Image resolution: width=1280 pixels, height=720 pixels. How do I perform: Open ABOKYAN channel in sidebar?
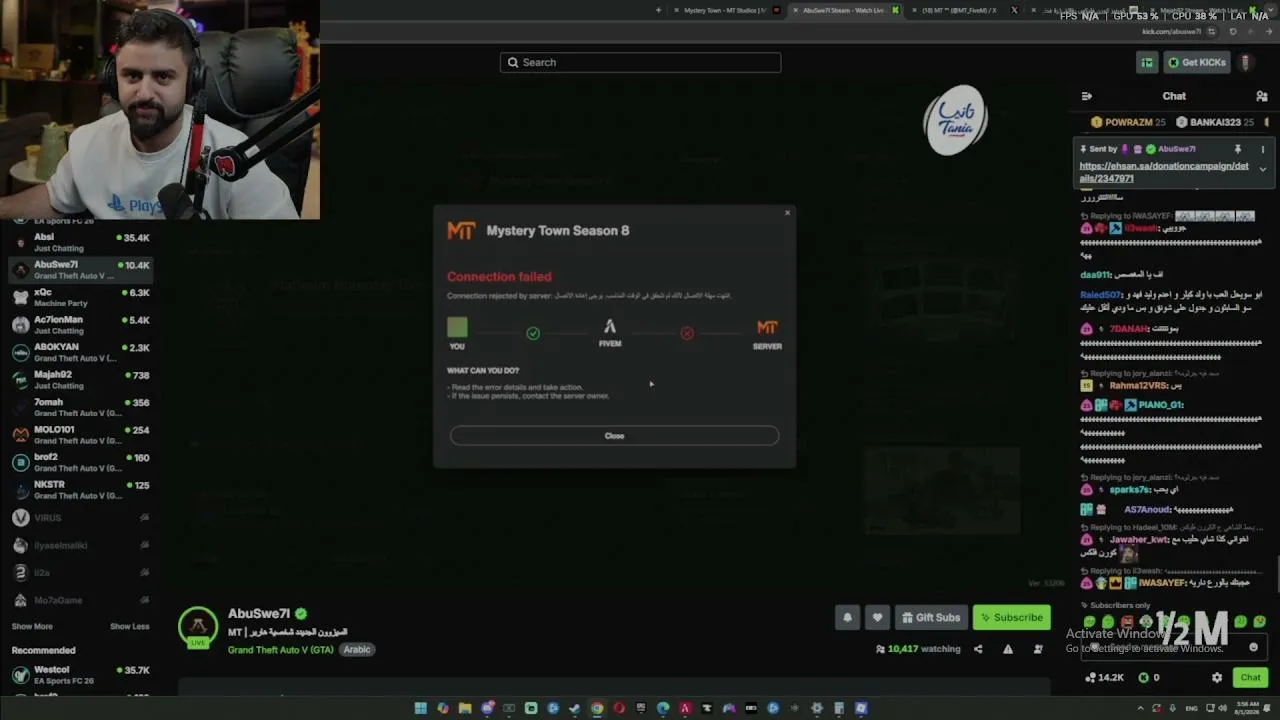pyautogui.click(x=80, y=352)
